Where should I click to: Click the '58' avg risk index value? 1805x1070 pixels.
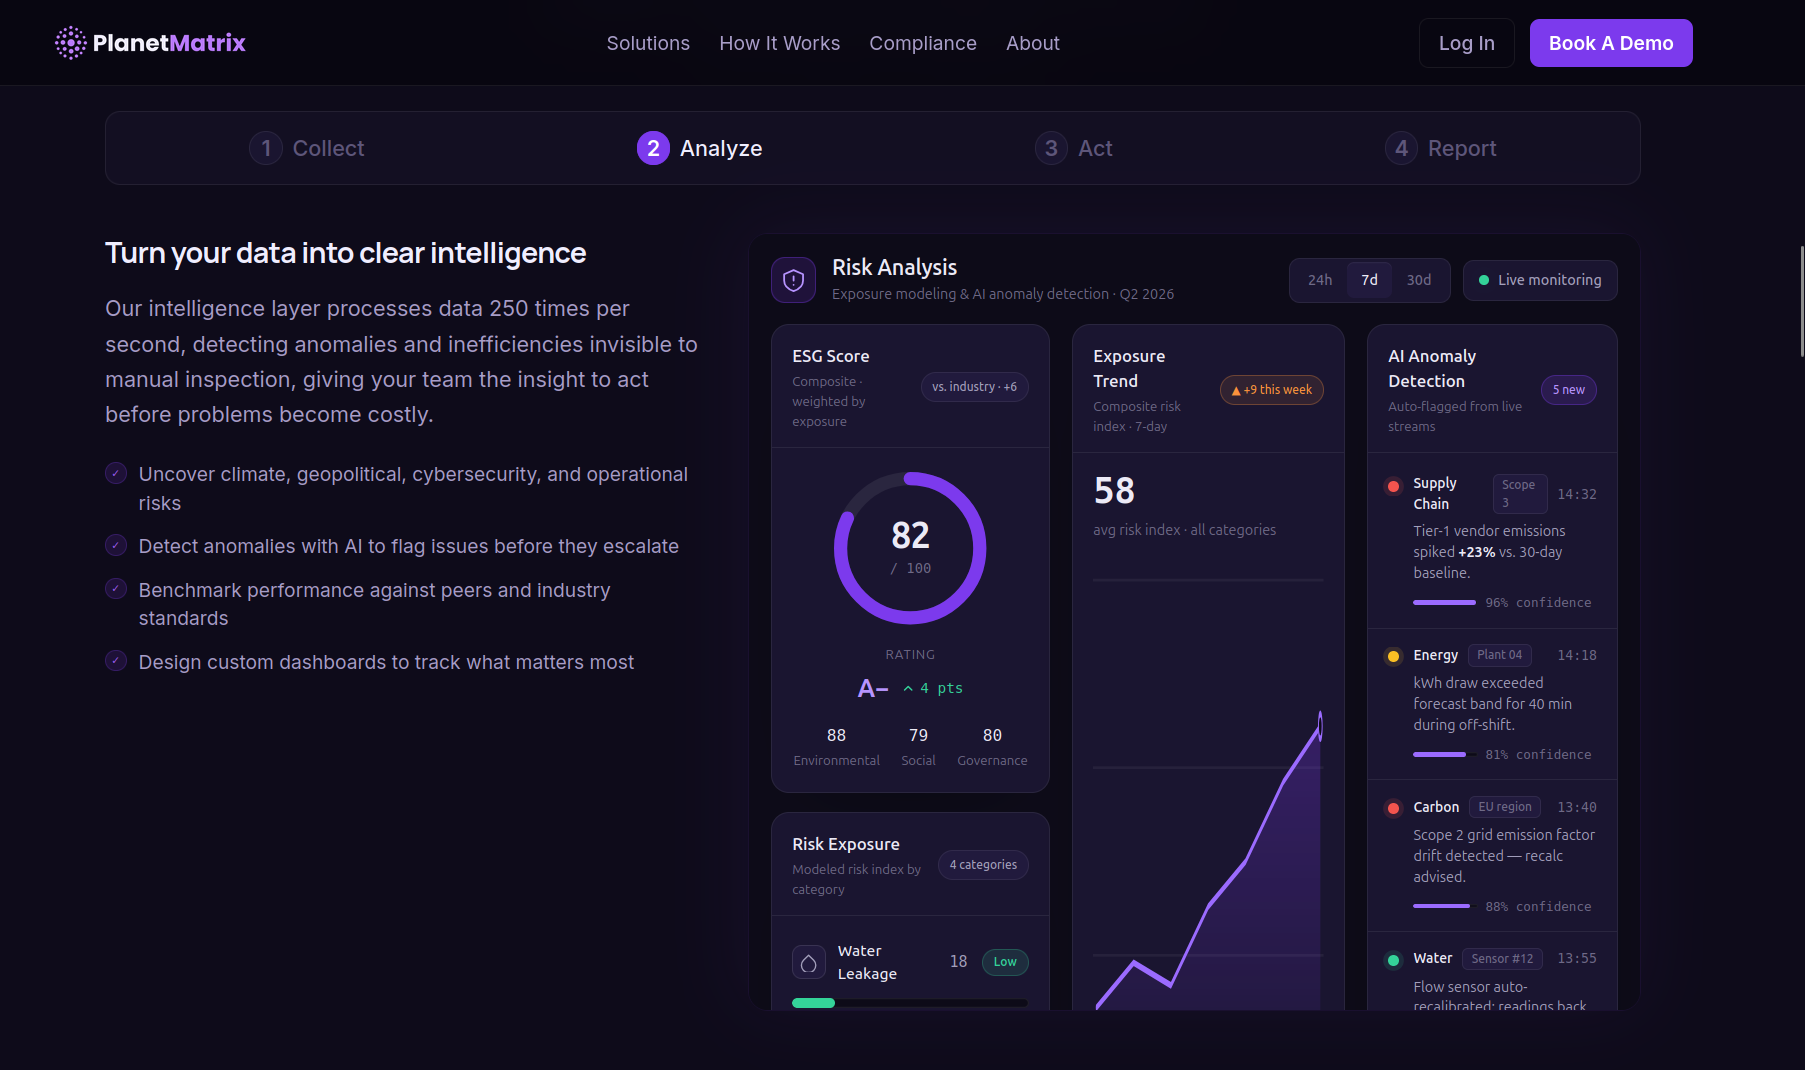pyautogui.click(x=1114, y=491)
